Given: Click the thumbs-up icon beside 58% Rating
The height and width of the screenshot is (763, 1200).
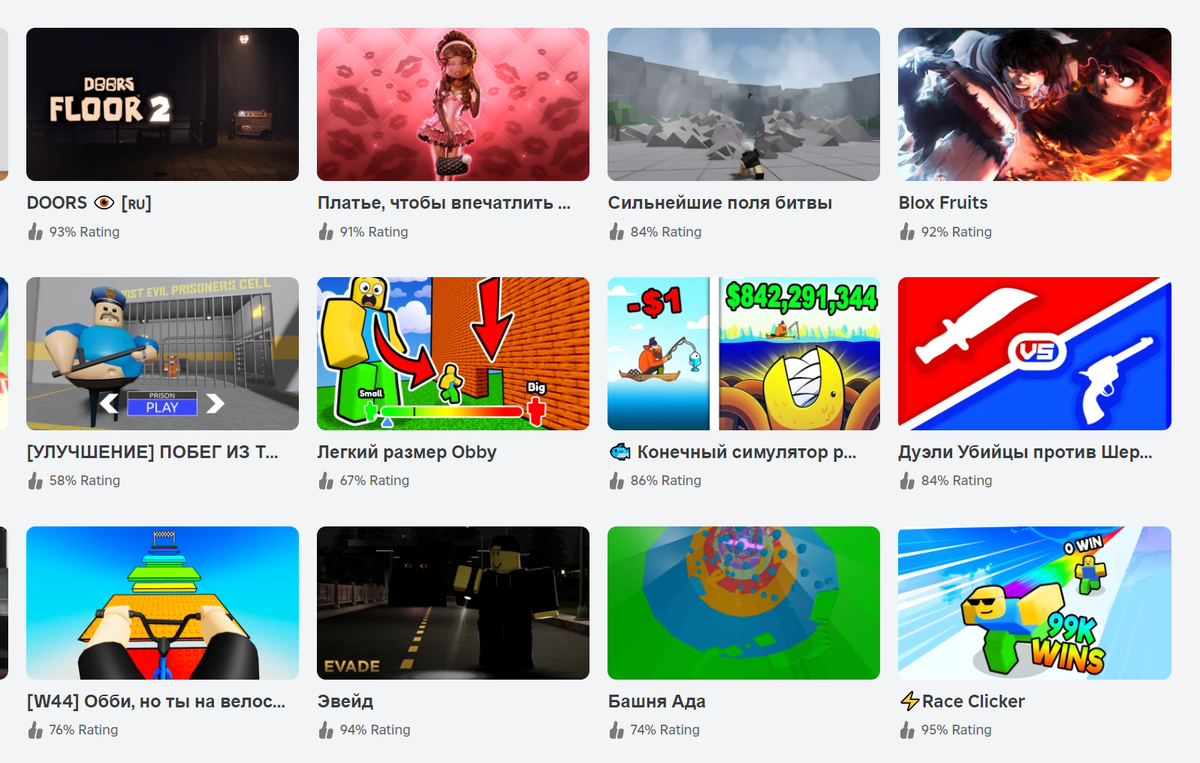Looking at the screenshot, I should (x=36, y=481).
